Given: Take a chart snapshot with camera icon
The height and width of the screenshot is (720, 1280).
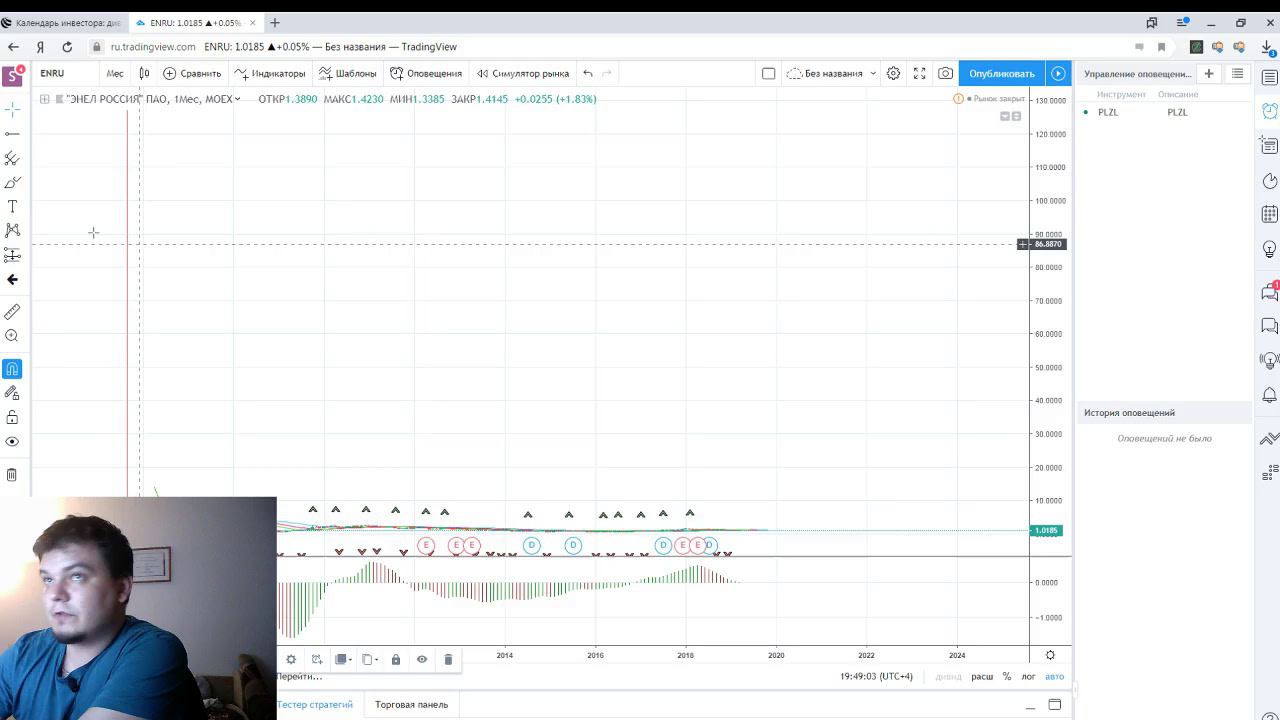Looking at the screenshot, I should [945, 73].
